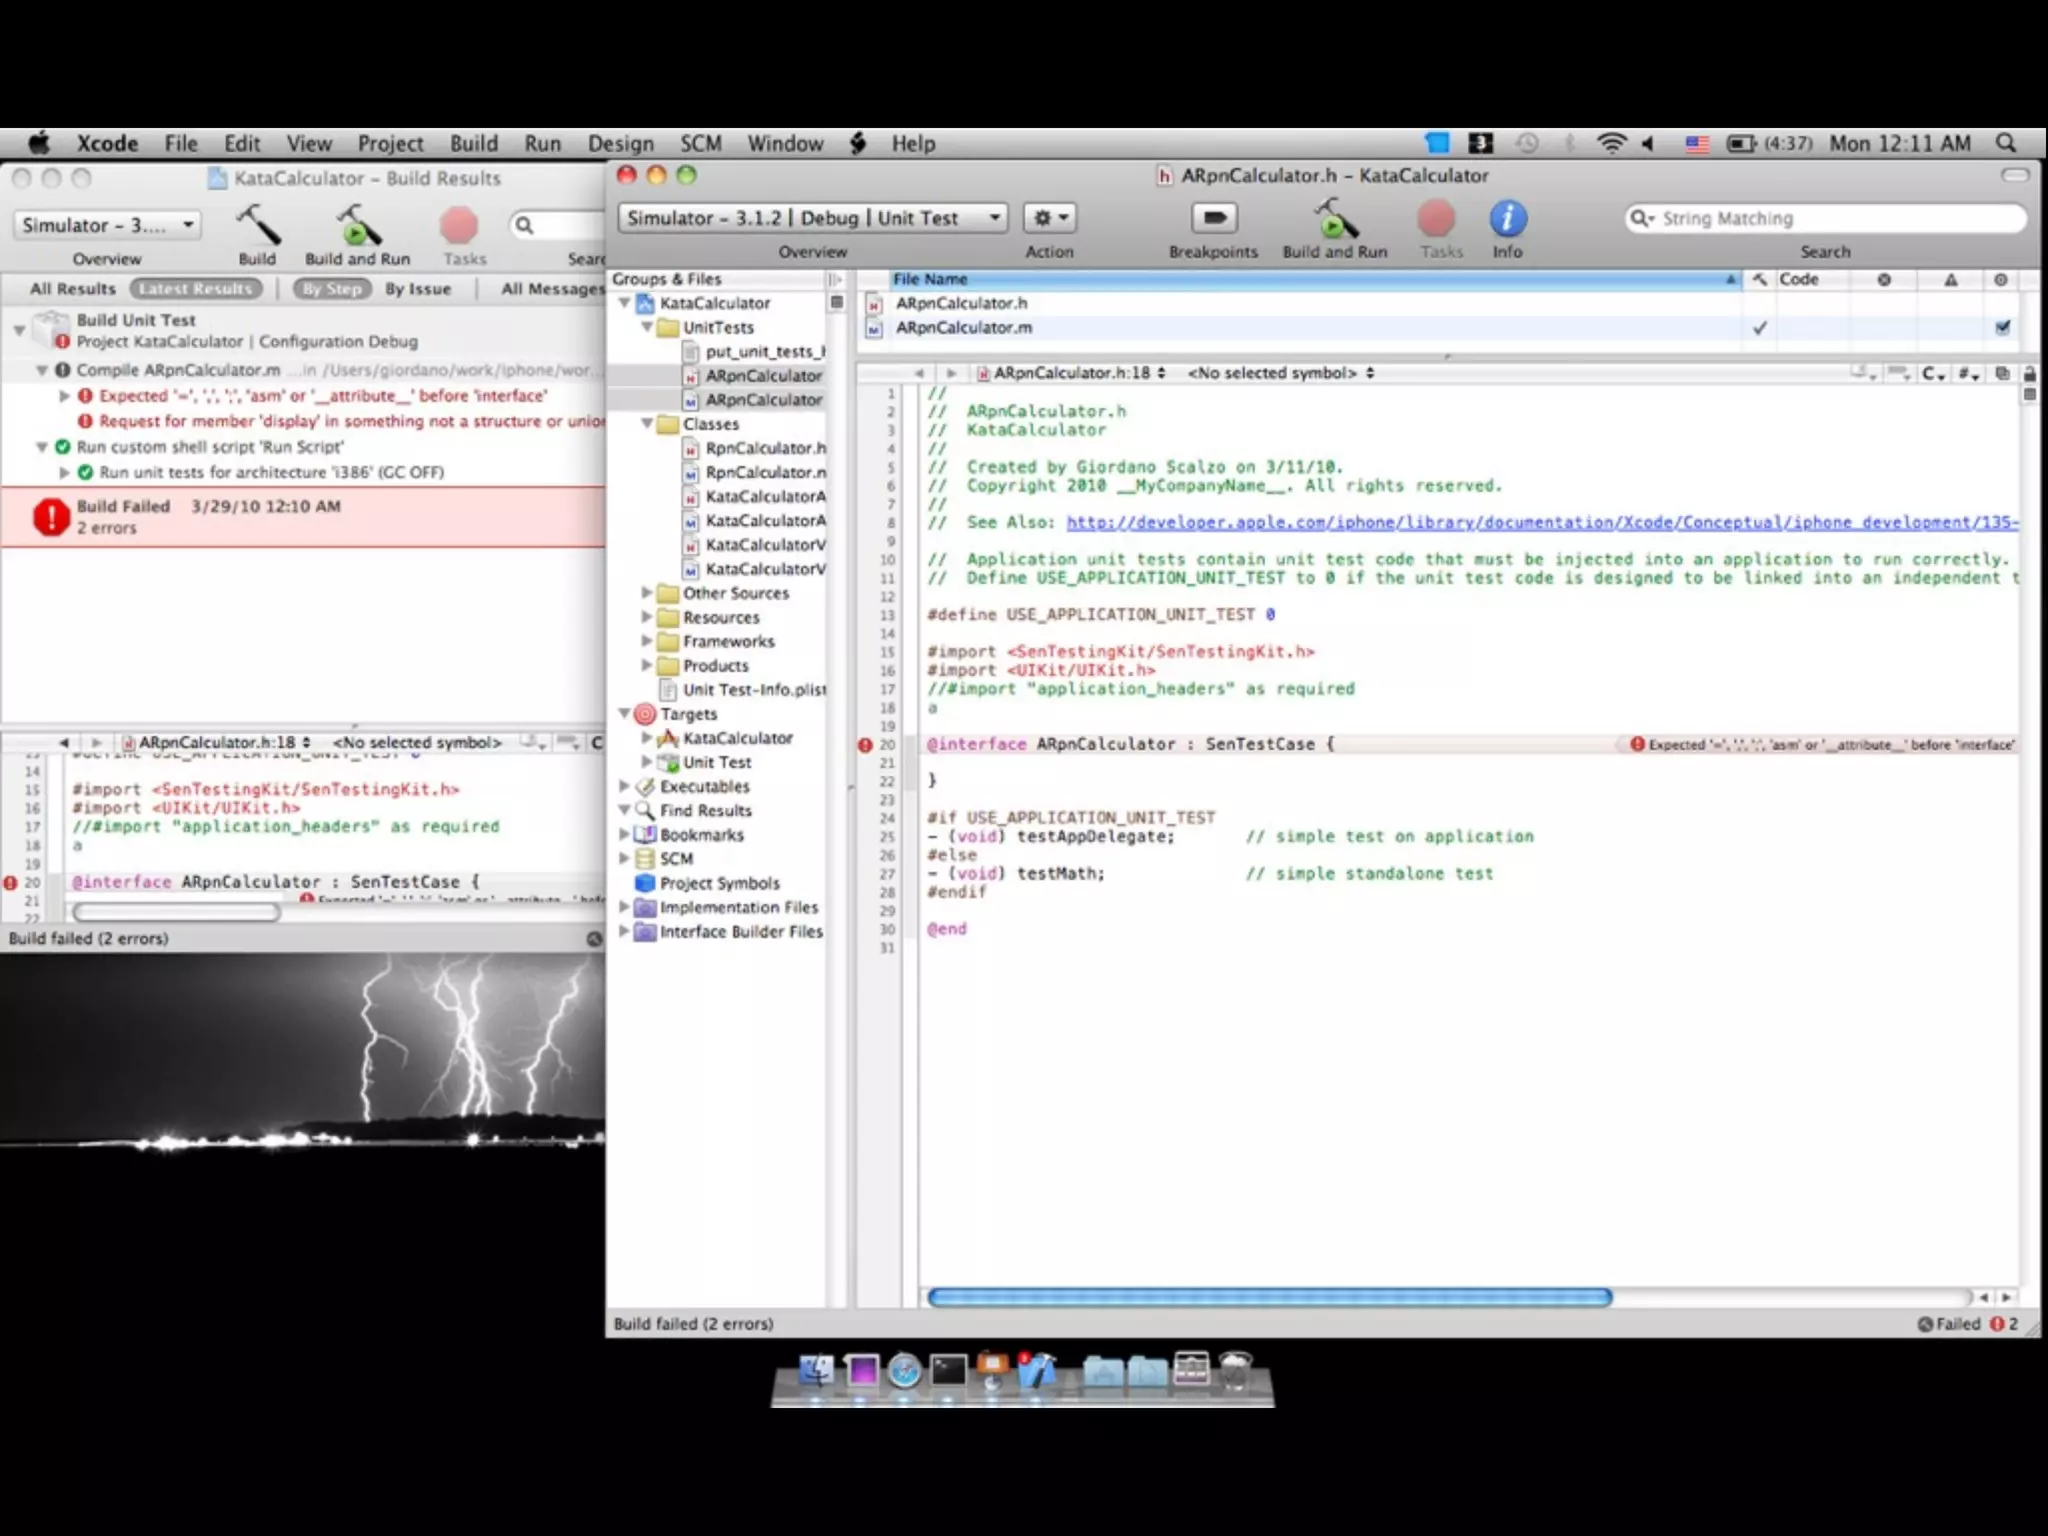Open the Action gear menu
The width and height of the screenshot is (2048, 1536).
pyautogui.click(x=1049, y=218)
